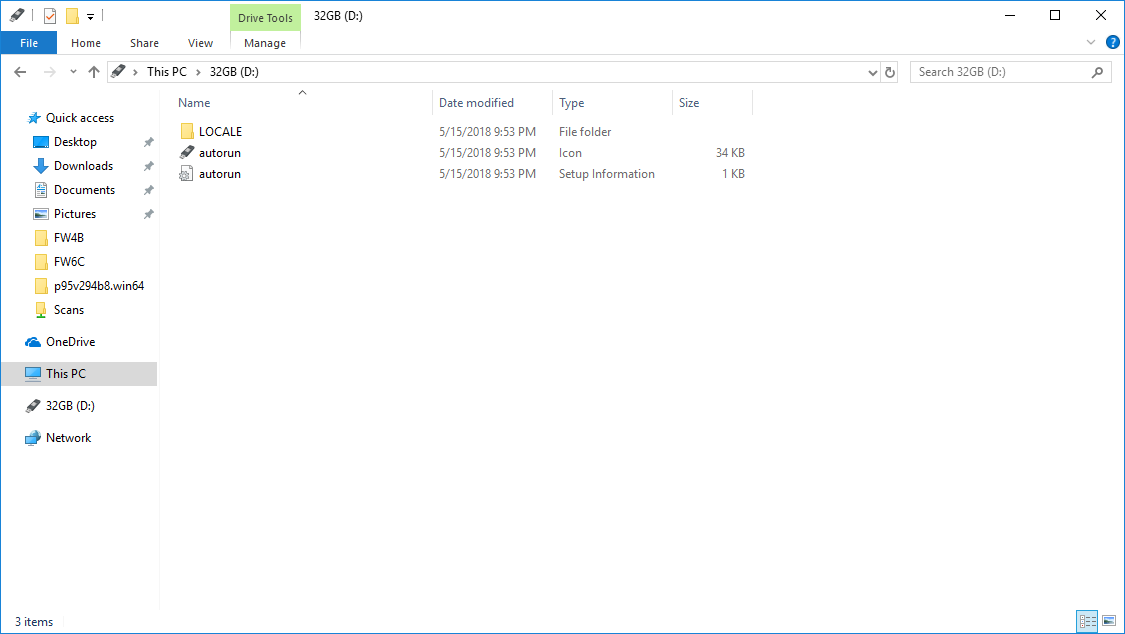This screenshot has height=634, width=1125.
Task: Expand the chevron after This PC breadcrumb
Action: pos(198,72)
